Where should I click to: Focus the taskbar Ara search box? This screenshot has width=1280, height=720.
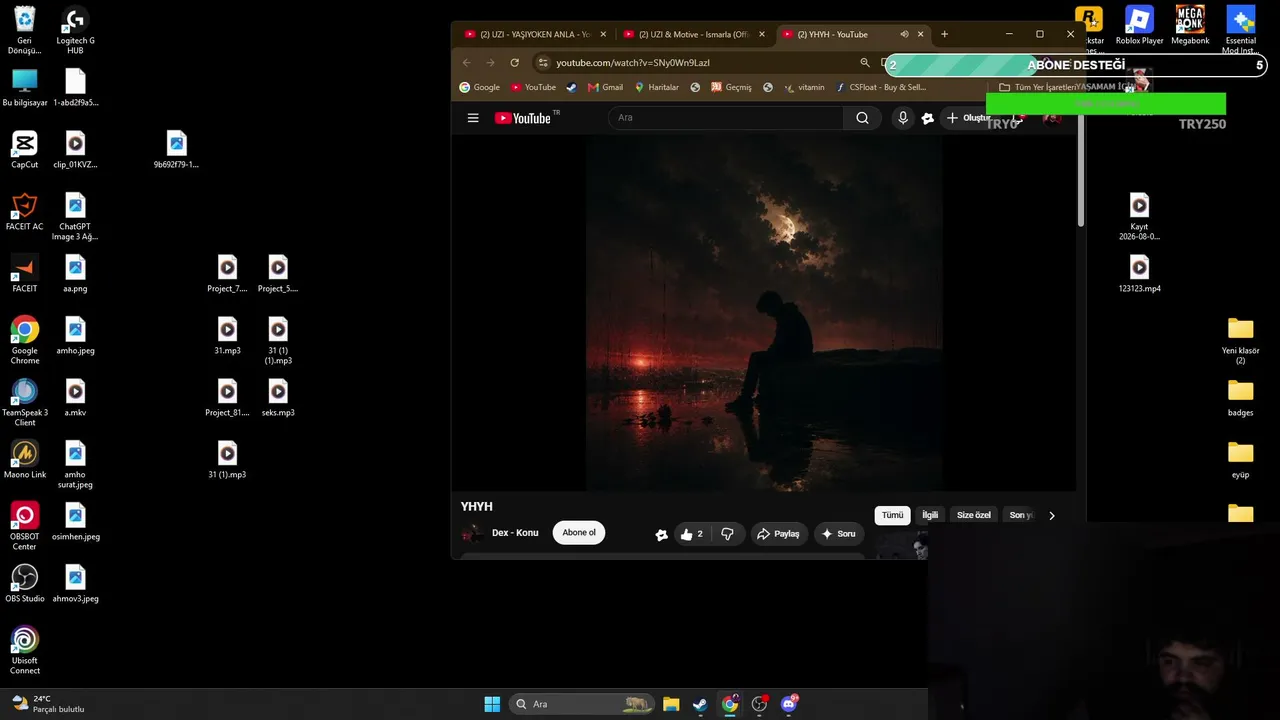click(x=581, y=704)
